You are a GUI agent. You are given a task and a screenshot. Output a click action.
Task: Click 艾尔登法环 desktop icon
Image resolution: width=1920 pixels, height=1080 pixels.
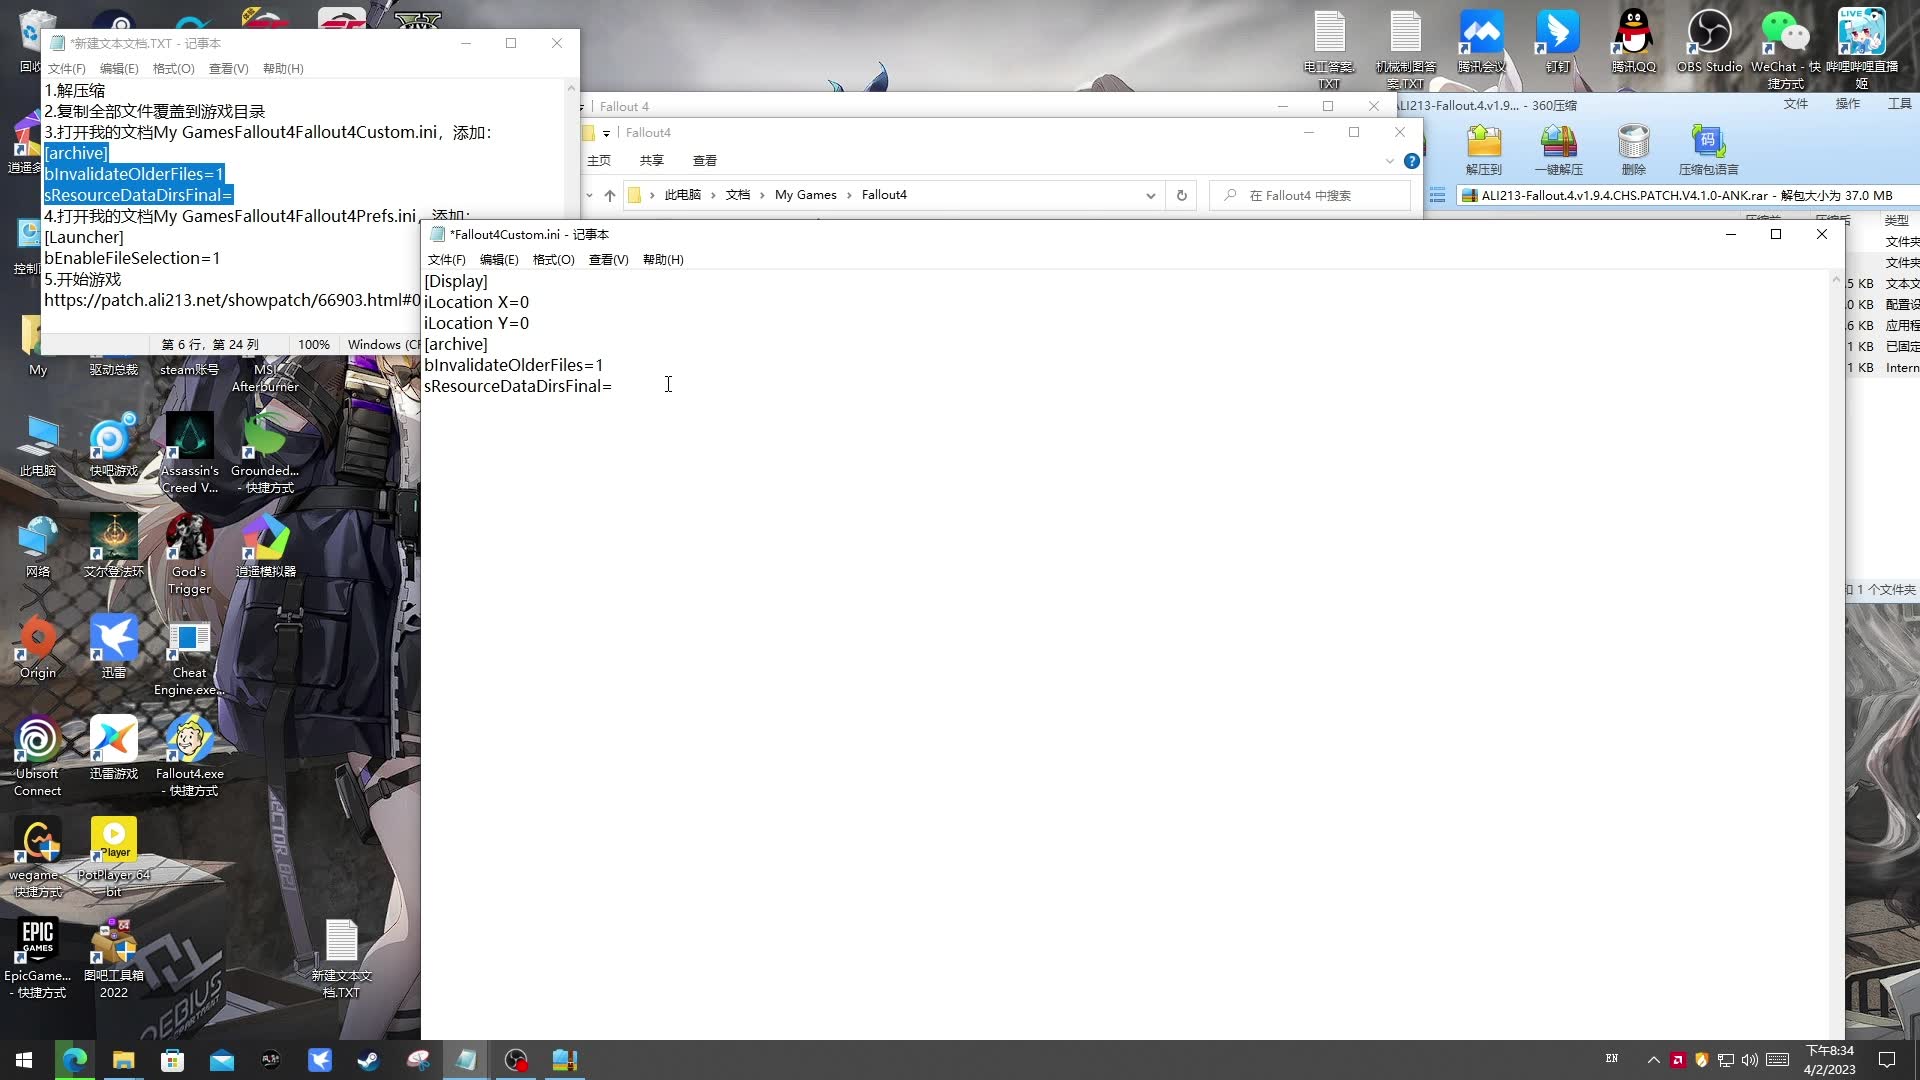[113, 547]
